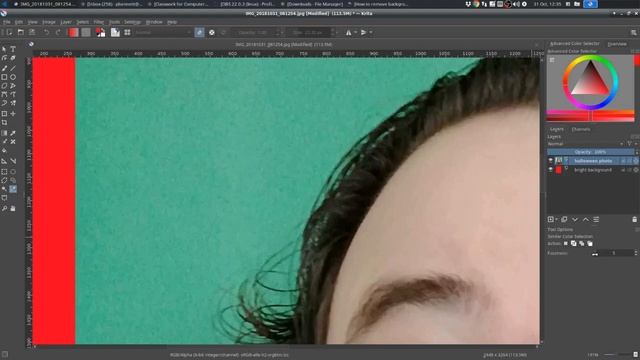640x360 pixels.
Task: Open the Layer menu
Action: [66, 22]
